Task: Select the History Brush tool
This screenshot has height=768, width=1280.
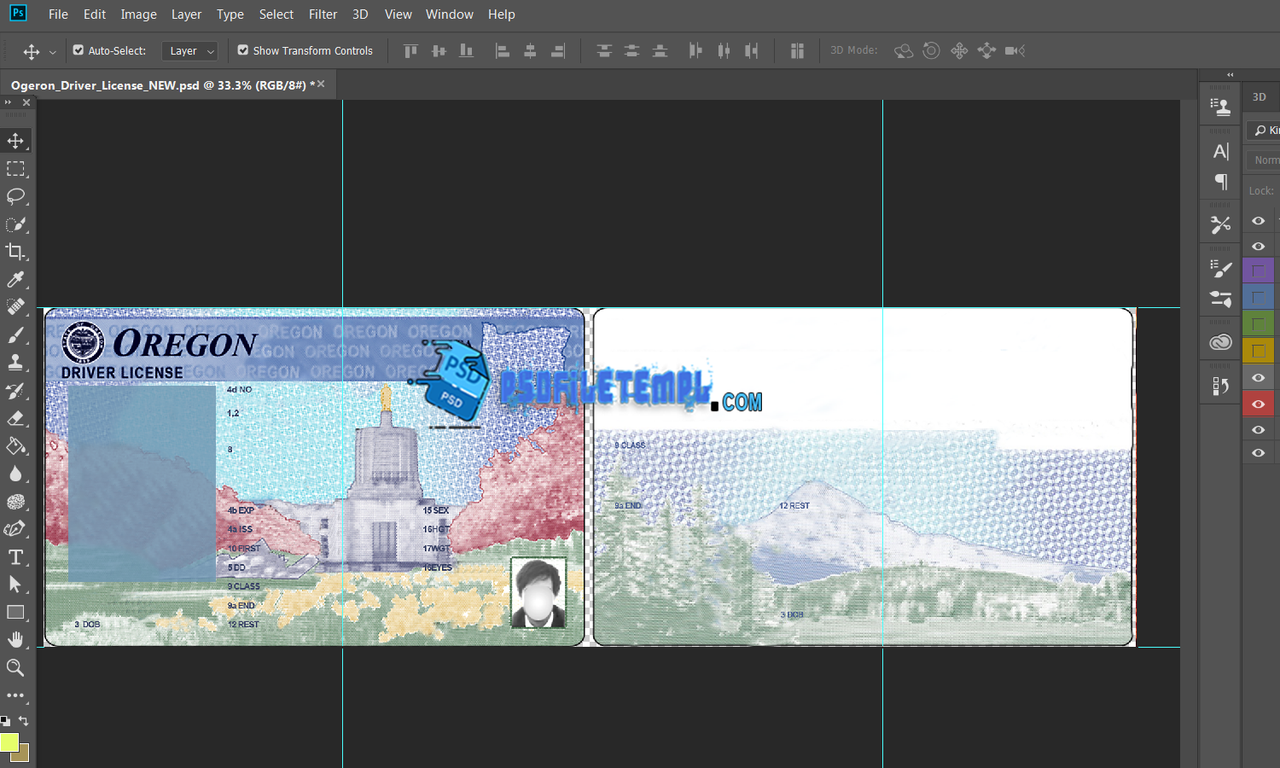Action: click(16, 390)
